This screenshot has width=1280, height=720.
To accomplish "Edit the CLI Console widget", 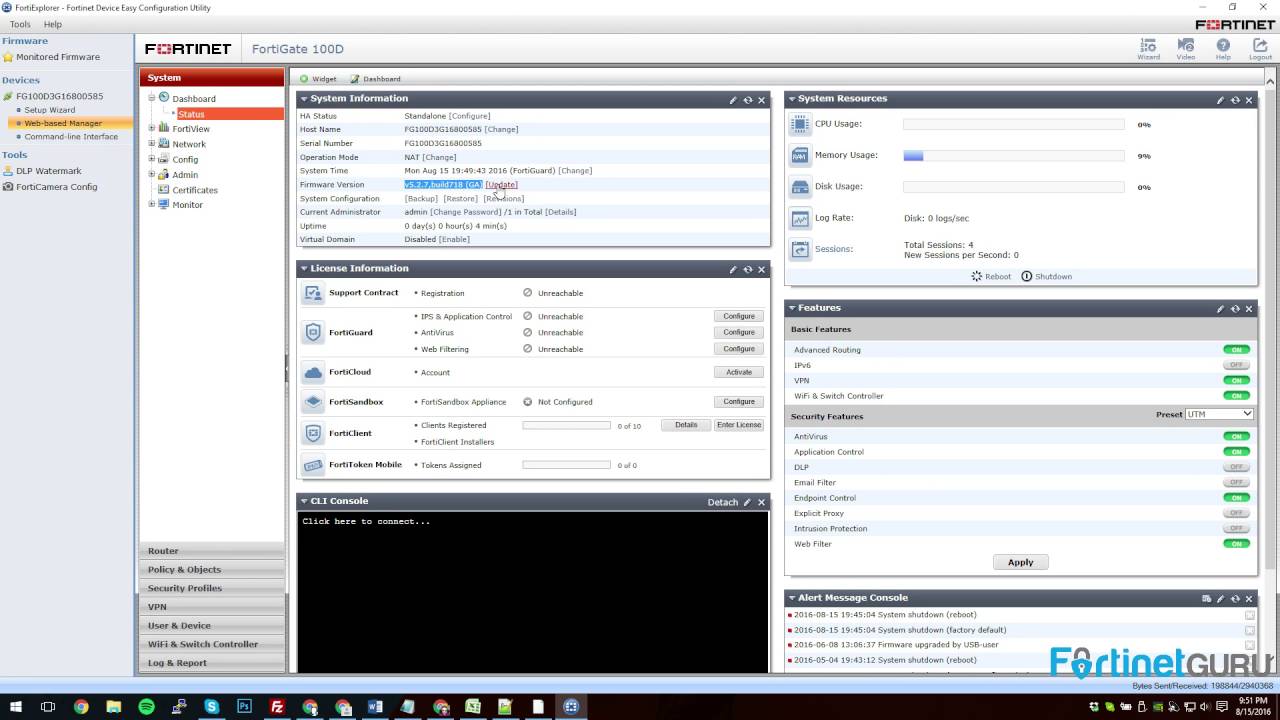I will click(747, 502).
